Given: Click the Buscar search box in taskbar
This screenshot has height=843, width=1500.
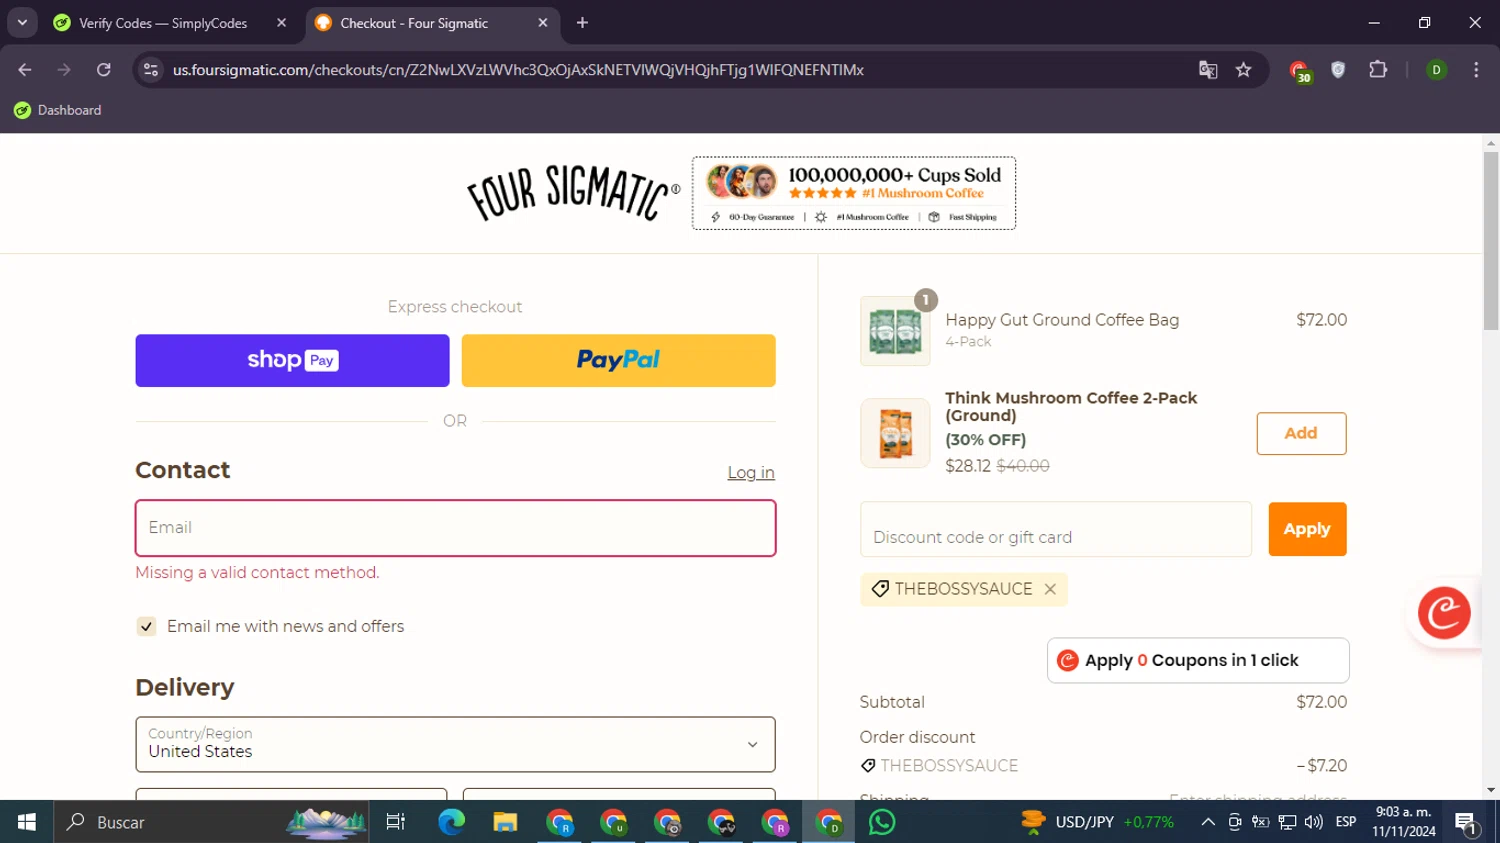Looking at the screenshot, I should (211, 822).
